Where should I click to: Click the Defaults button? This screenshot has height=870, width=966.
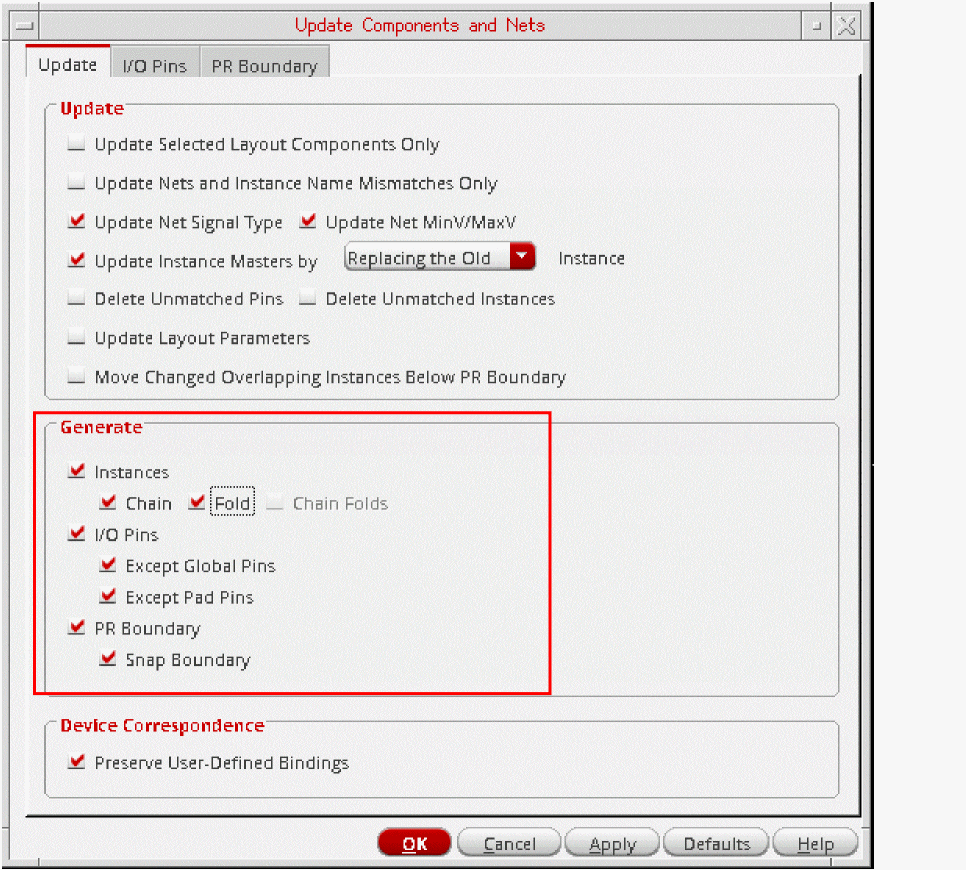(x=716, y=843)
